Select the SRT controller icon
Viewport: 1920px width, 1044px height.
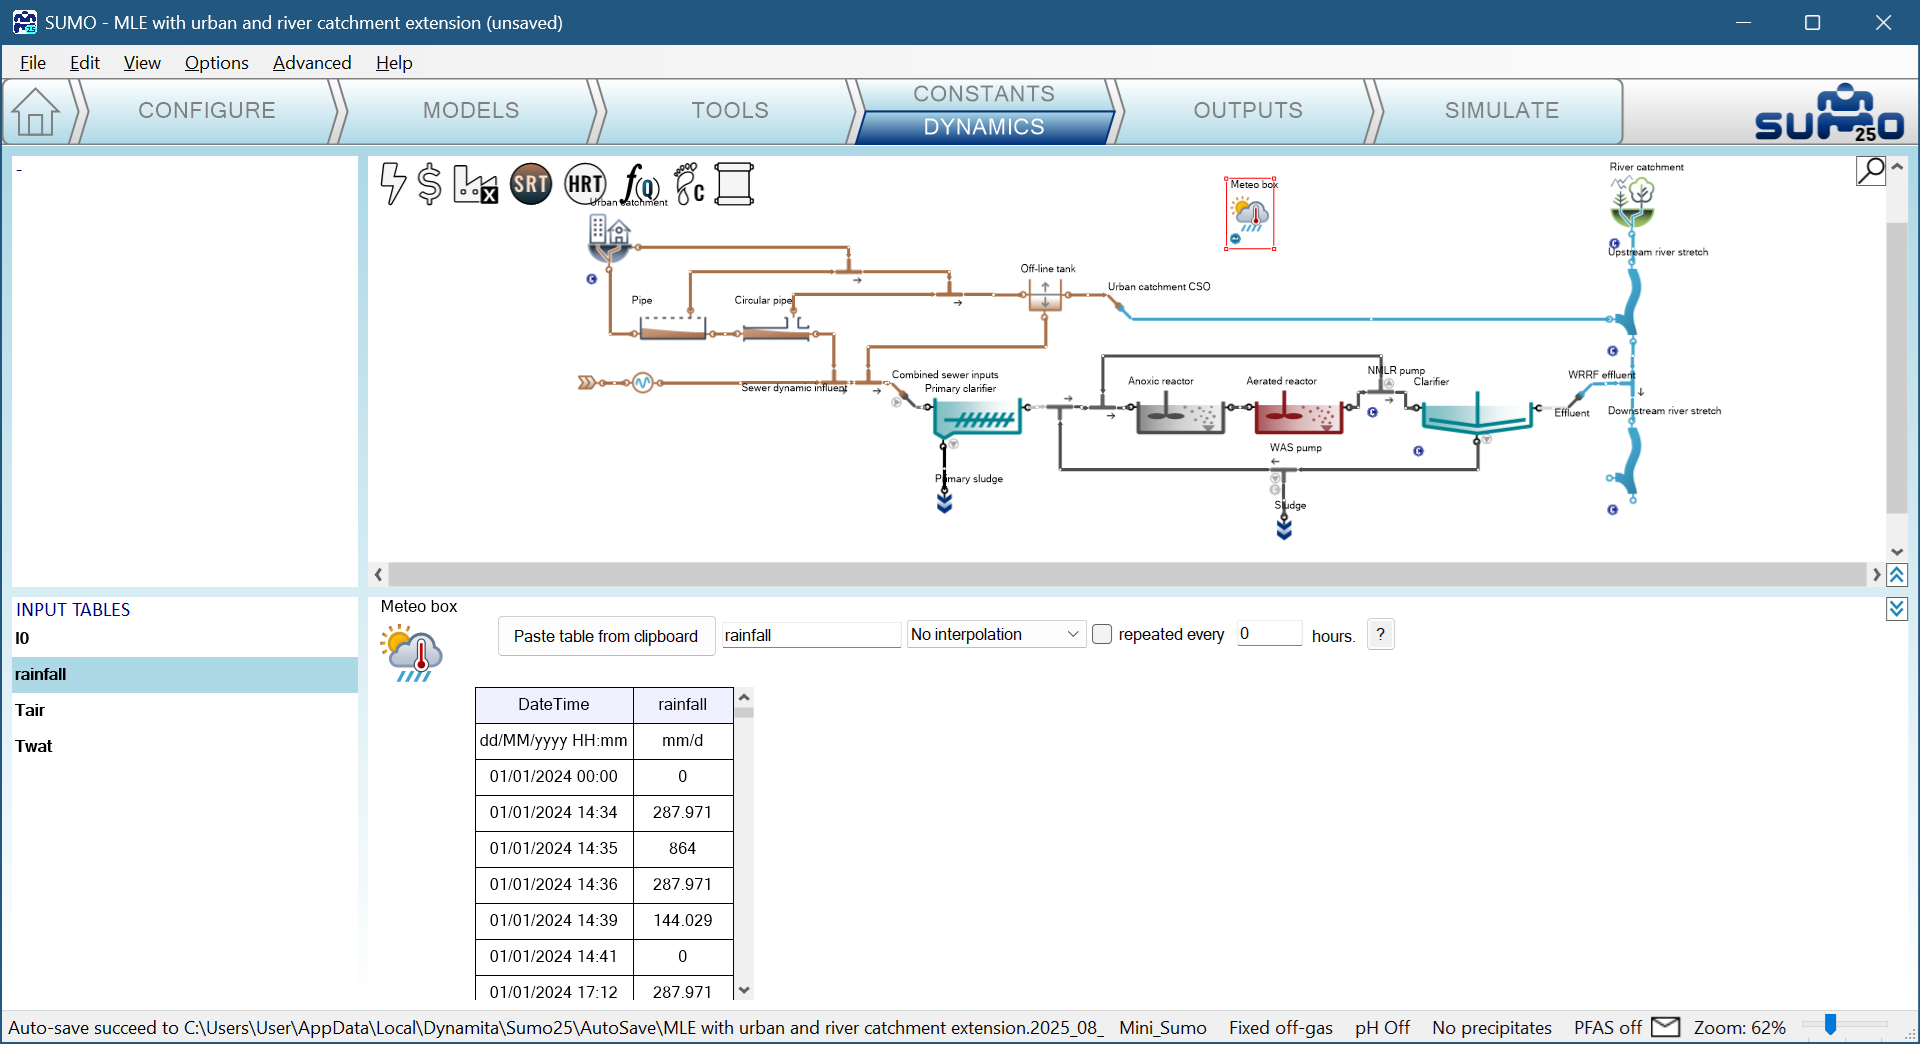click(x=531, y=184)
